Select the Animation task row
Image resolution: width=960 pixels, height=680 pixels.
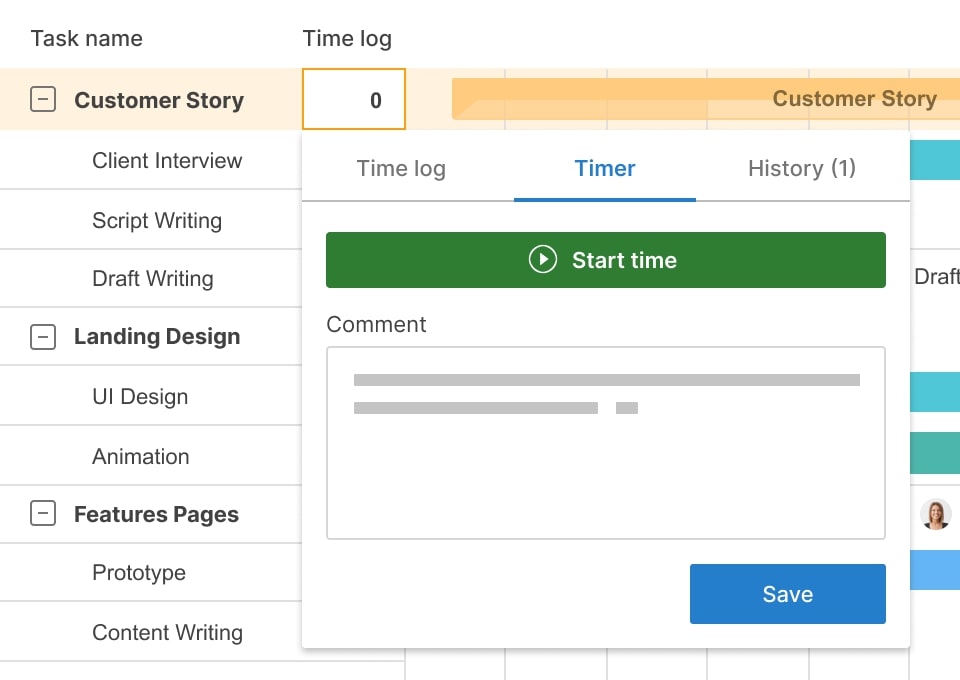[141, 457]
